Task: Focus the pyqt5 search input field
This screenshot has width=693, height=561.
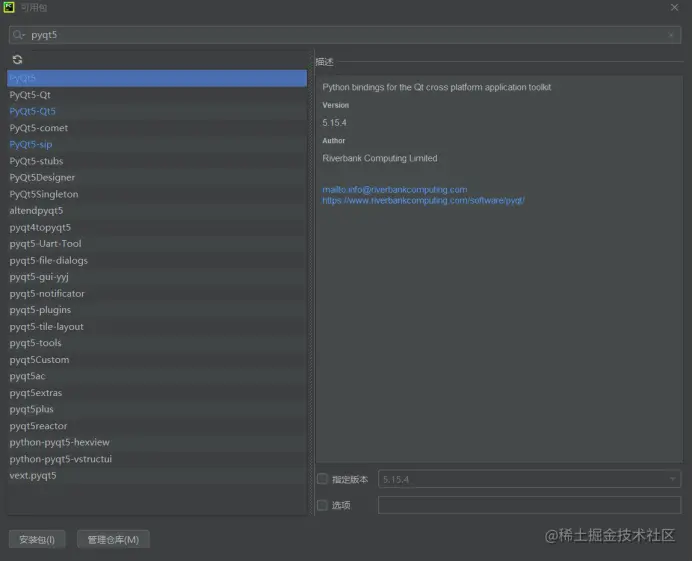Action: point(345,35)
